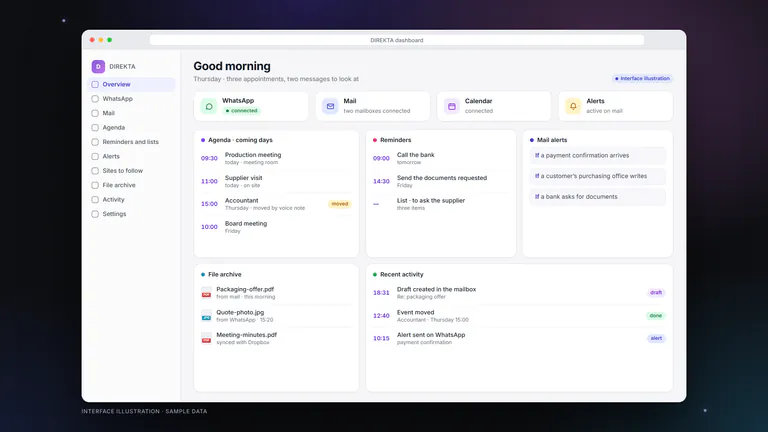Open Meeting-minutes.pdf file name

[246, 335]
